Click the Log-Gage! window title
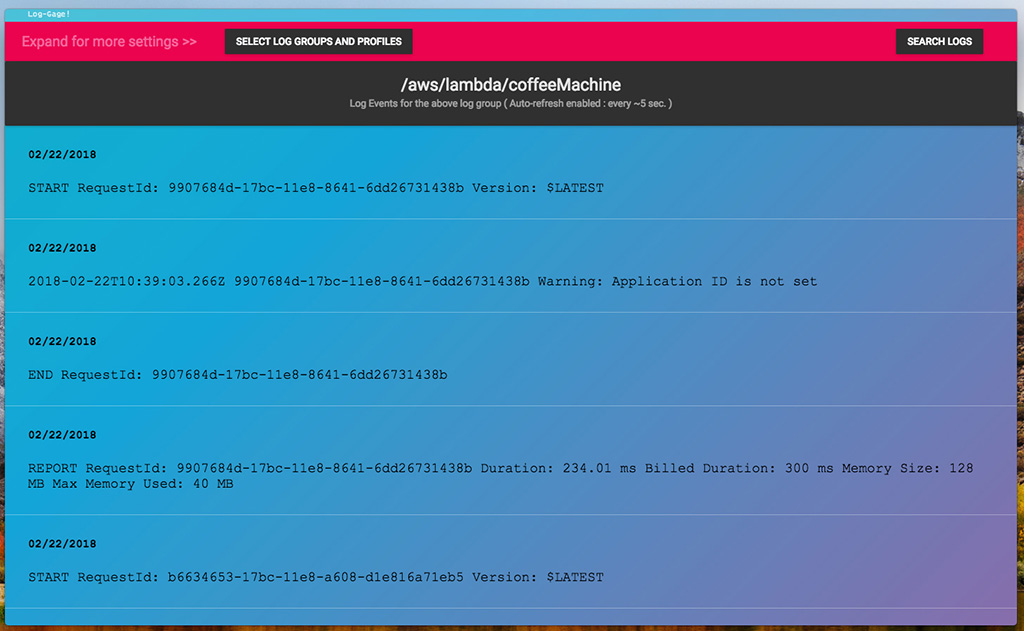This screenshot has height=631, width=1024. (48, 14)
